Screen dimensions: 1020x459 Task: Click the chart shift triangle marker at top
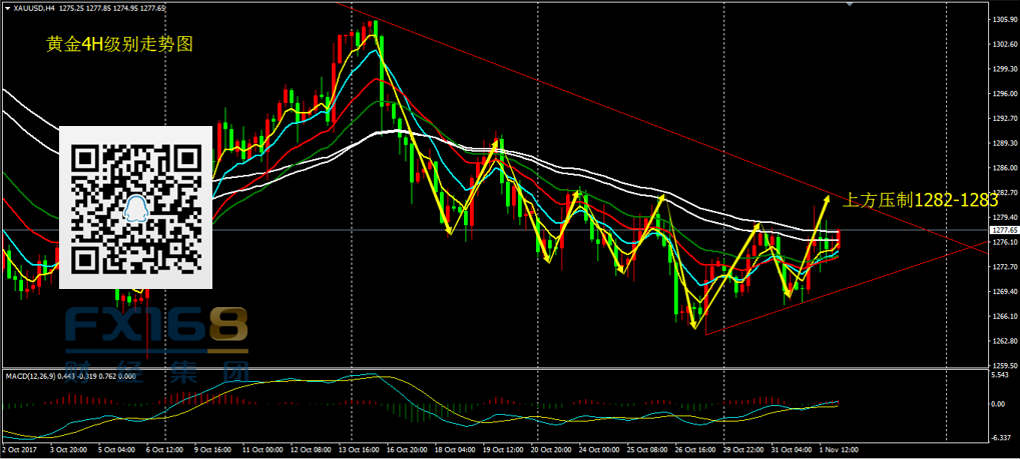[851, 5]
